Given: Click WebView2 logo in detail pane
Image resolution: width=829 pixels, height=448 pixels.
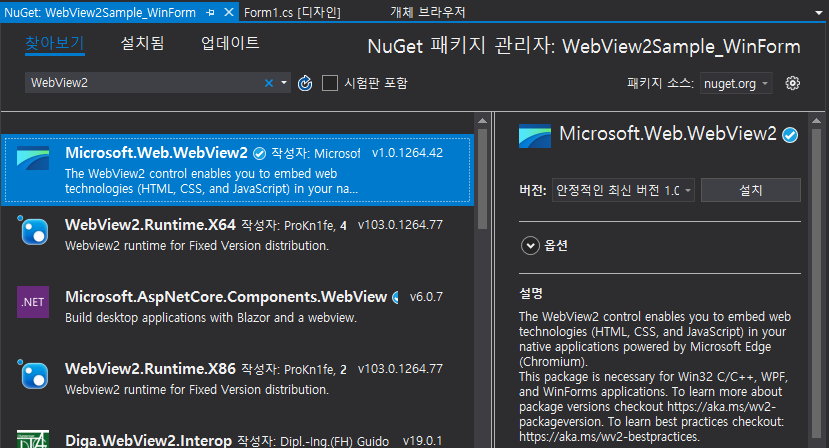Looking at the screenshot, I should pyautogui.click(x=535, y=136).
